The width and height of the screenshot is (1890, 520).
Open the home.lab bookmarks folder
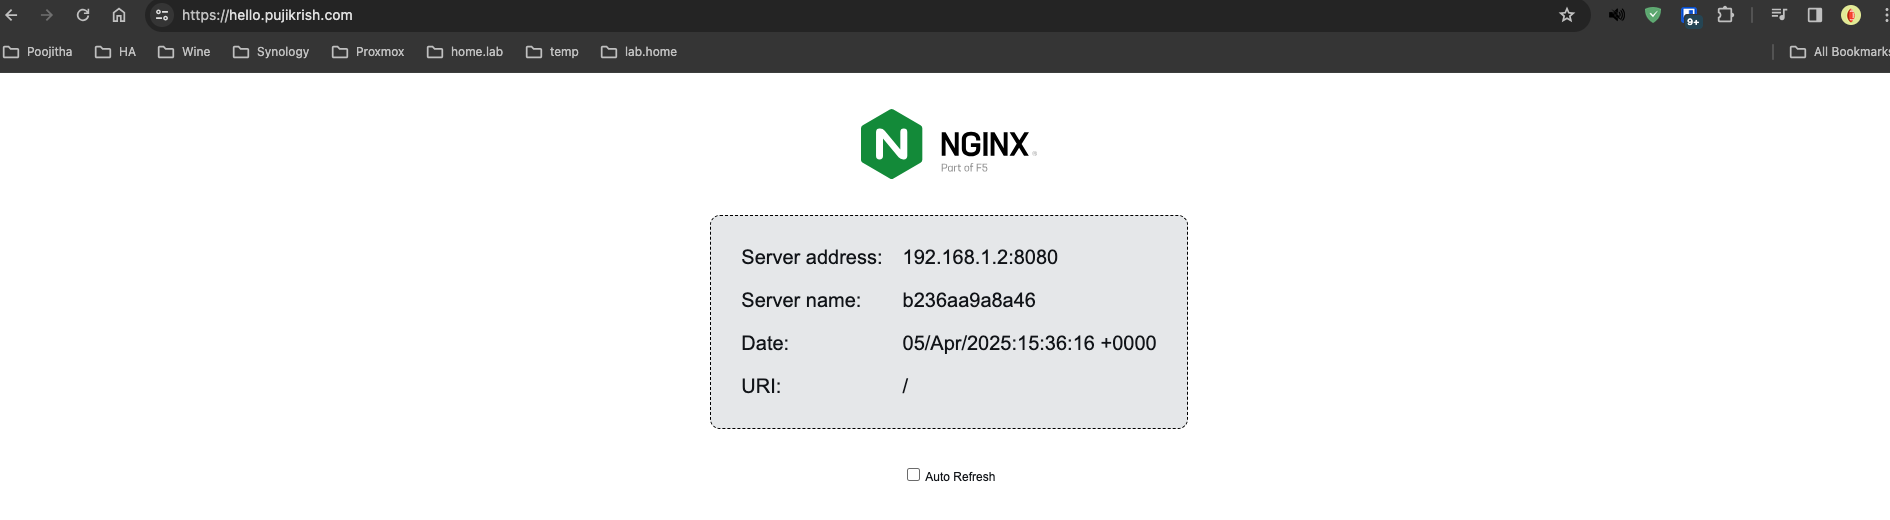click(x=465, y=52)
